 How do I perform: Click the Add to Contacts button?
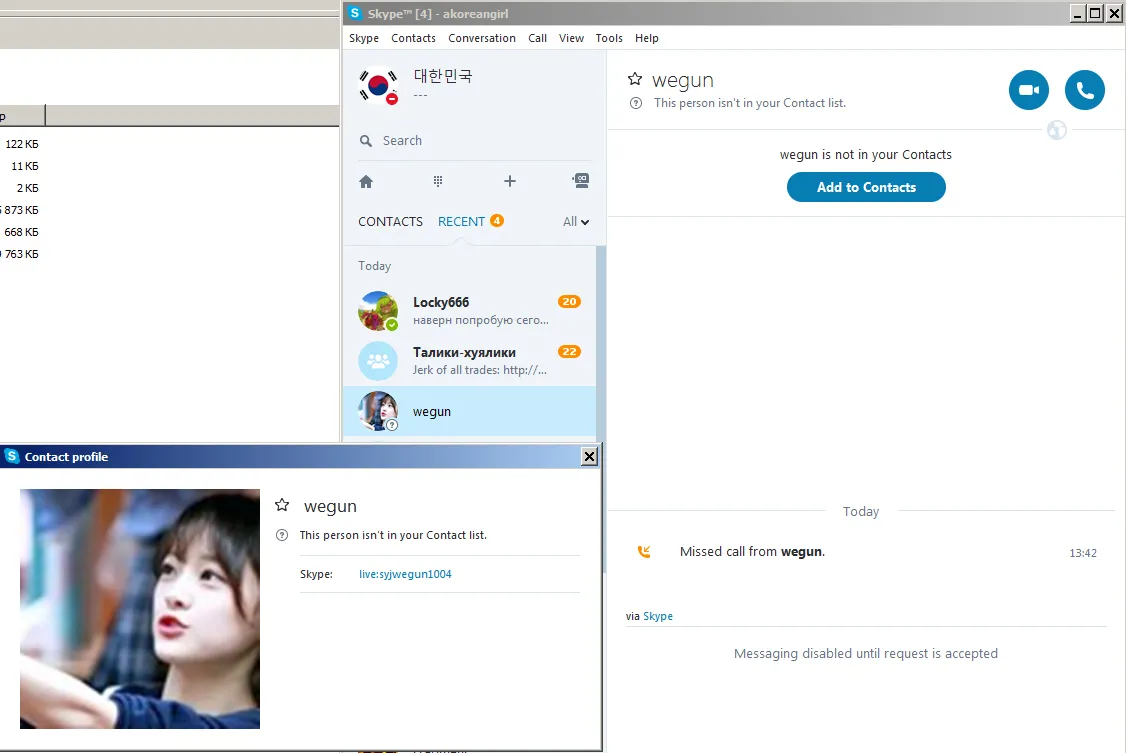coord(866,187)
